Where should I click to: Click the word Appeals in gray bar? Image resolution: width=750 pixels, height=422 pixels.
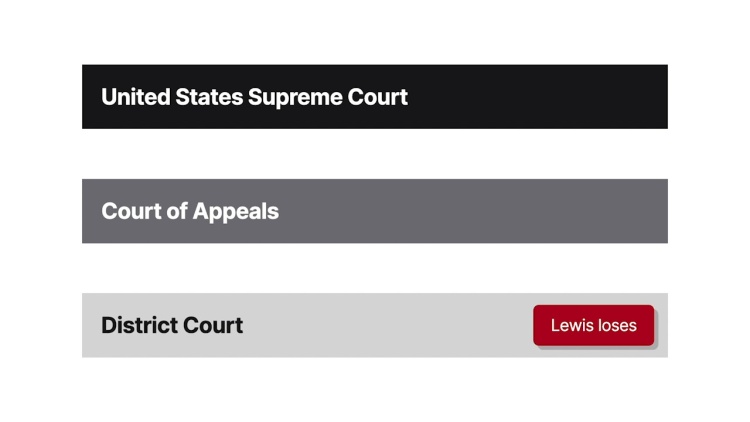click(236, 212)
